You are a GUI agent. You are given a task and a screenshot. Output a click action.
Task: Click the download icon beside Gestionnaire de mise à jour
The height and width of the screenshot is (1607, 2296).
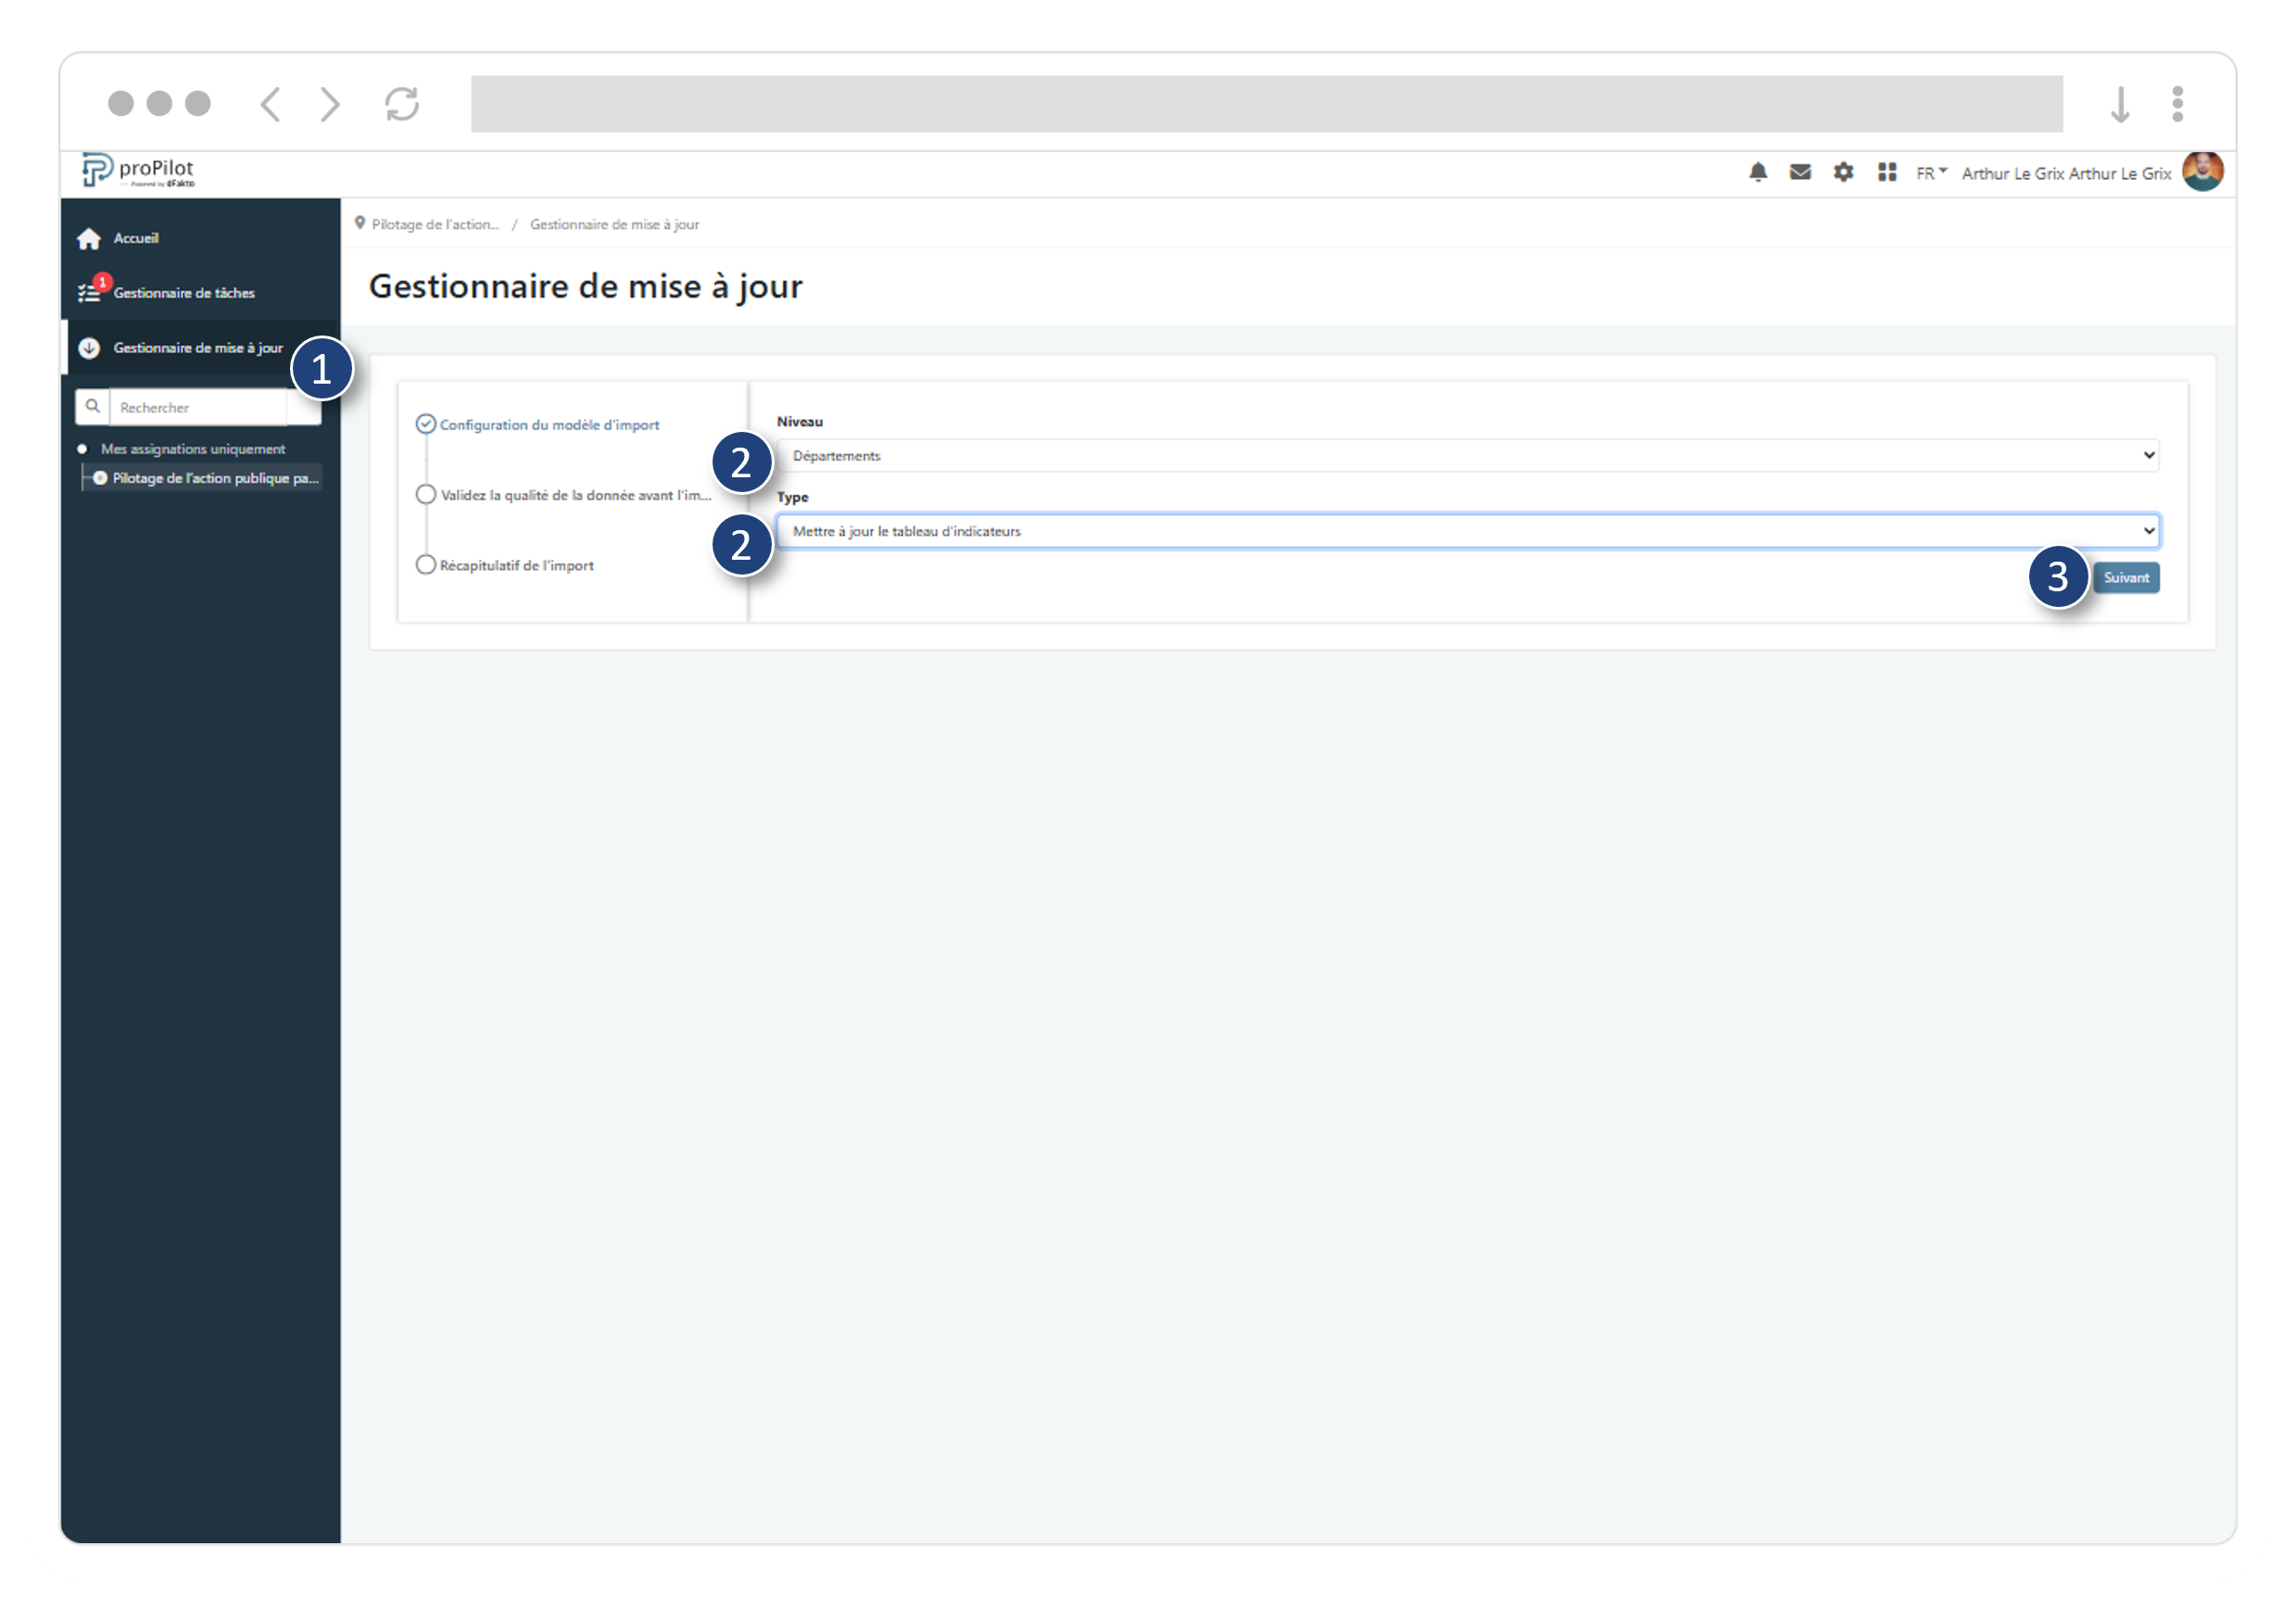(x=89, y=348)
